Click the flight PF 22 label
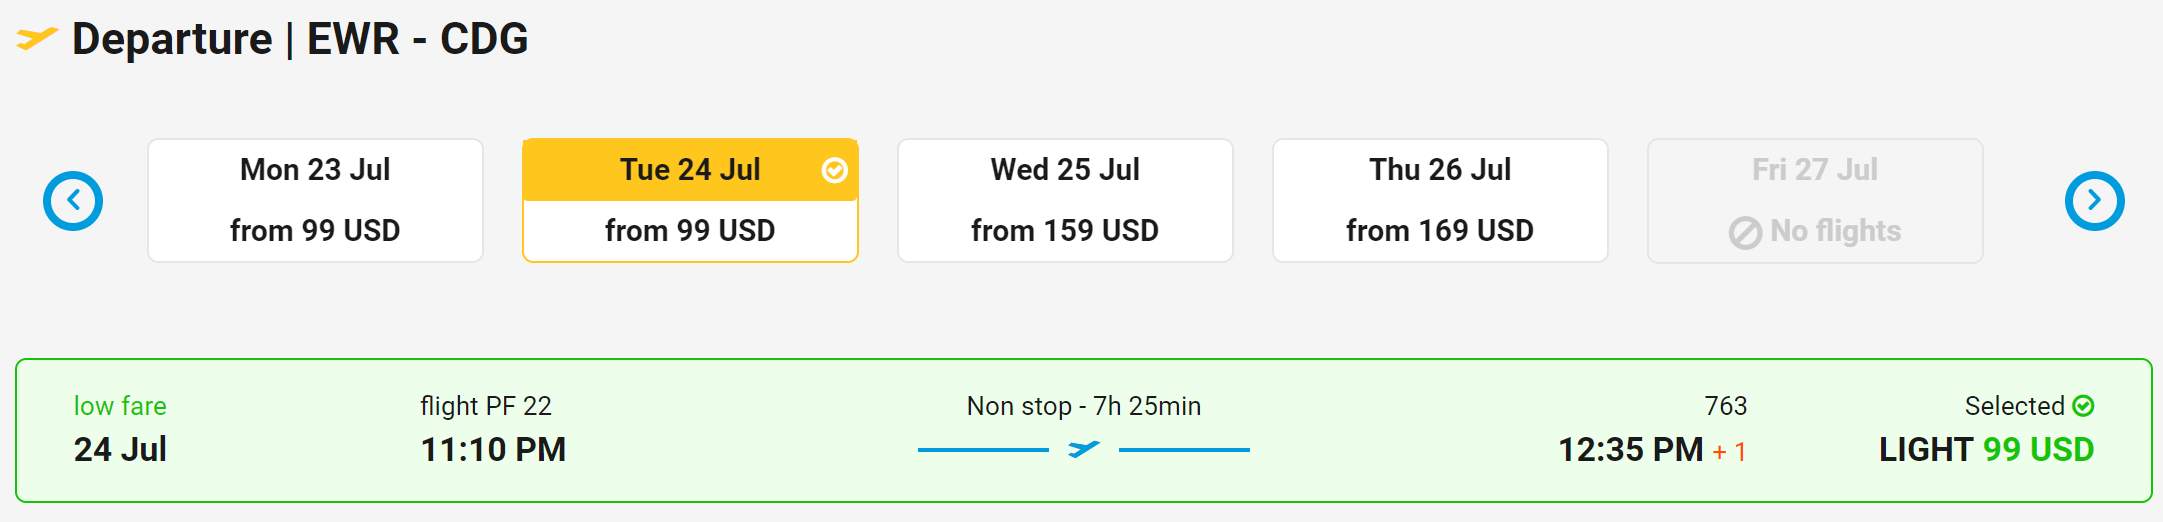2163x522 pixels. coord(486,406)
